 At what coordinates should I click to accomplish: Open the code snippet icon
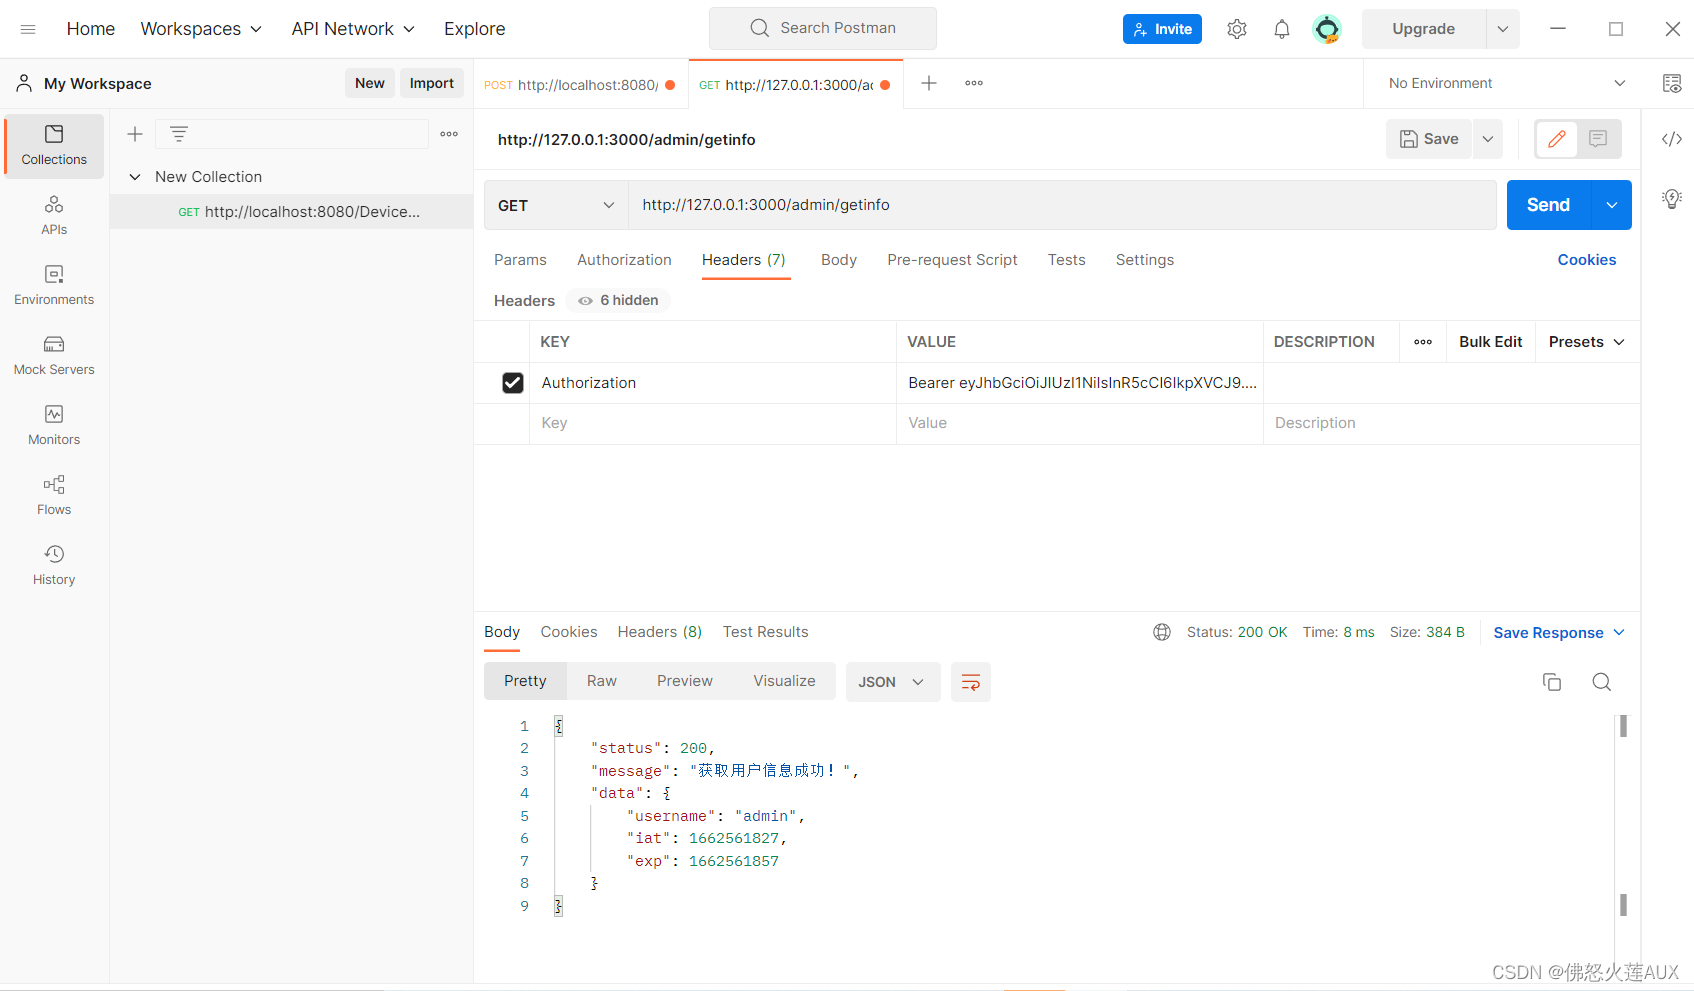[1672, 139]
